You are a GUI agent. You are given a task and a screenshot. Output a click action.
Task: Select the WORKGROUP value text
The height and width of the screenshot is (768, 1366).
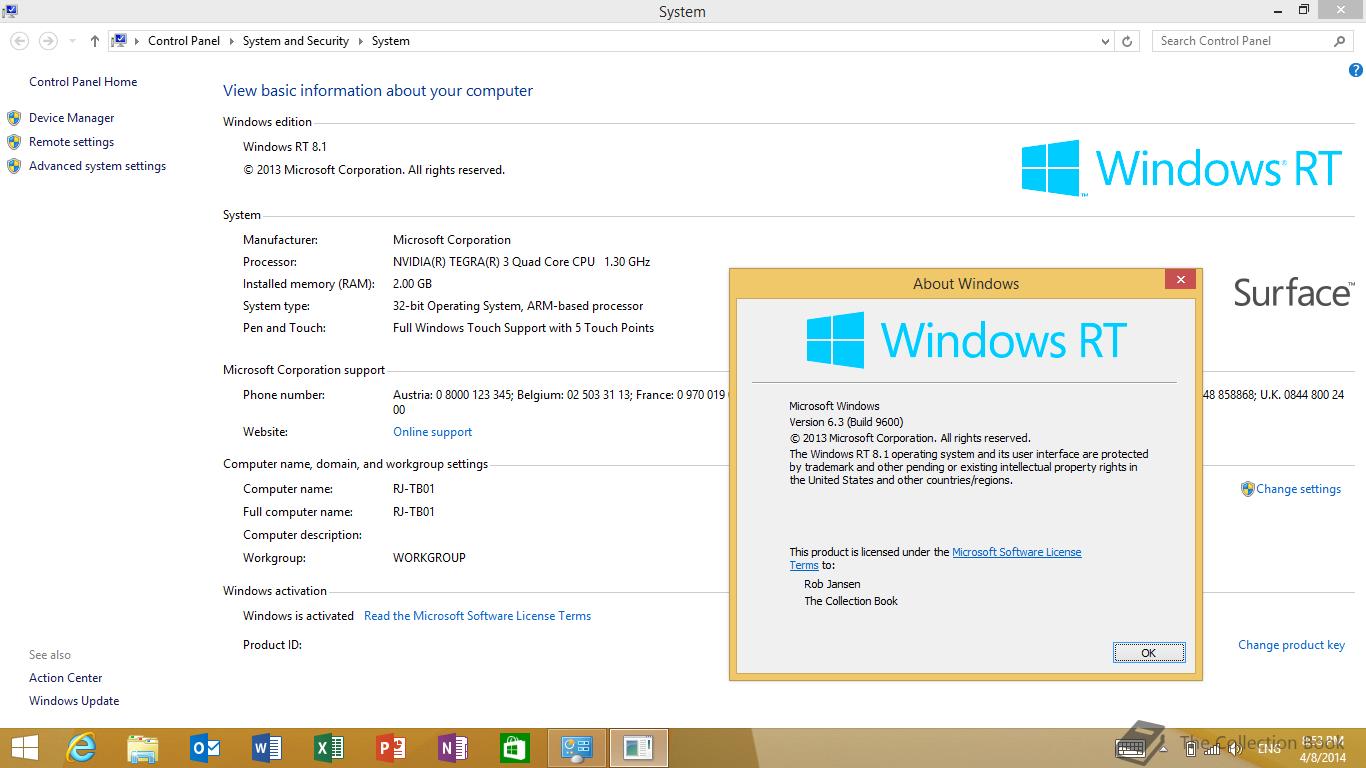point(429,558)
